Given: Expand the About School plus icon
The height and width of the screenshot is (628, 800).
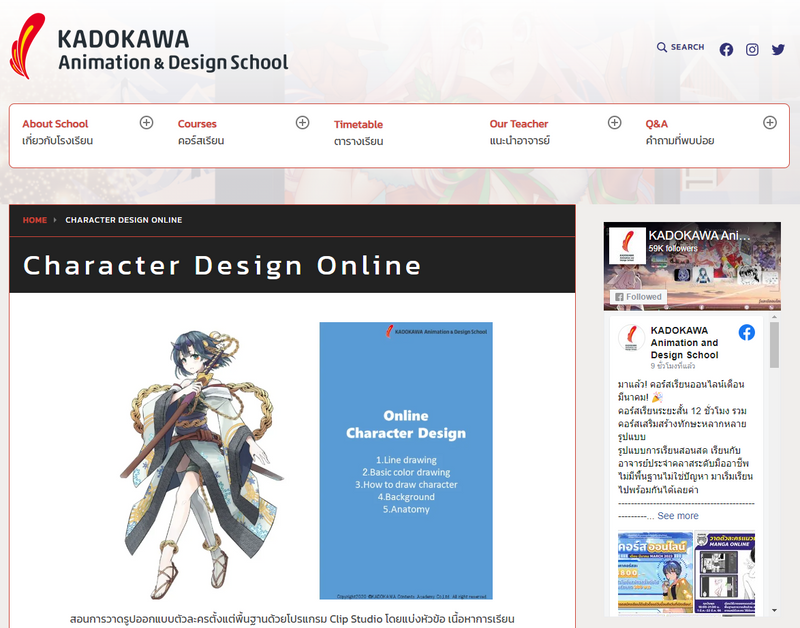Looking at the screenshot, I should (x=146, y=122).
